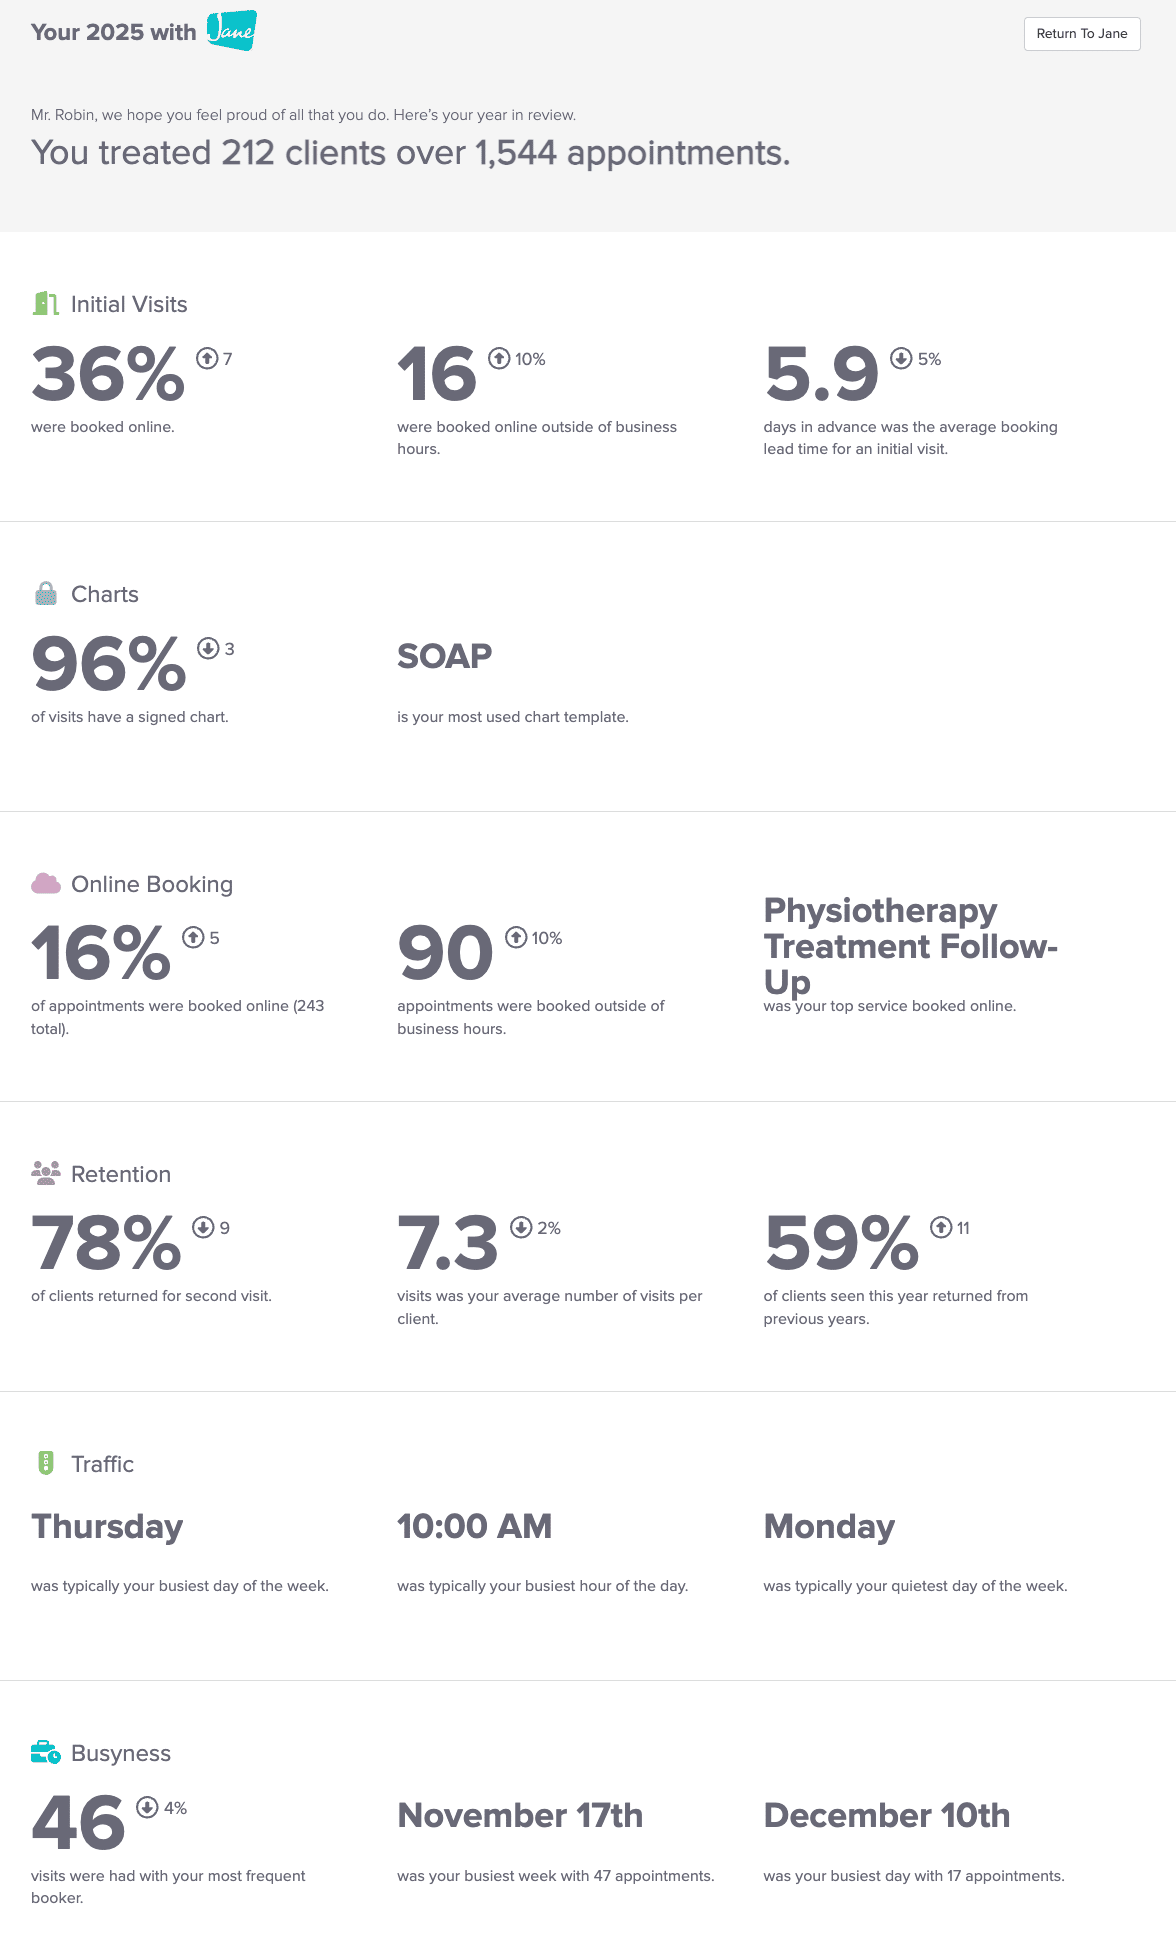Click the up arrow beside 36% booked online

coord(207,358)
